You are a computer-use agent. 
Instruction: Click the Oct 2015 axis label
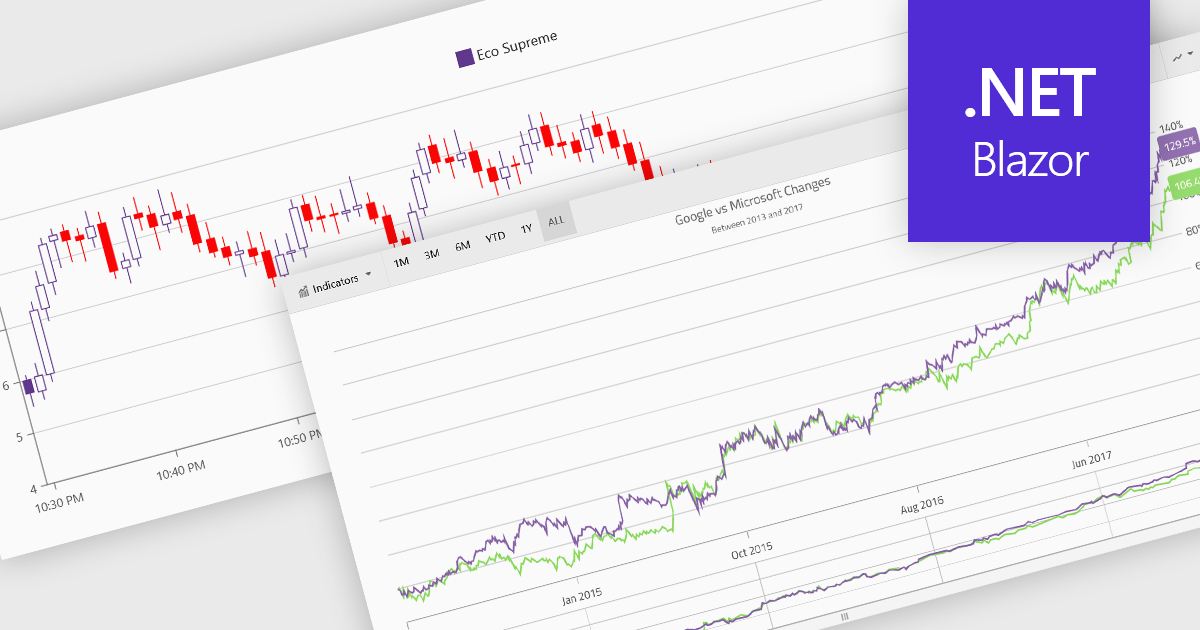tap(751, 551)
